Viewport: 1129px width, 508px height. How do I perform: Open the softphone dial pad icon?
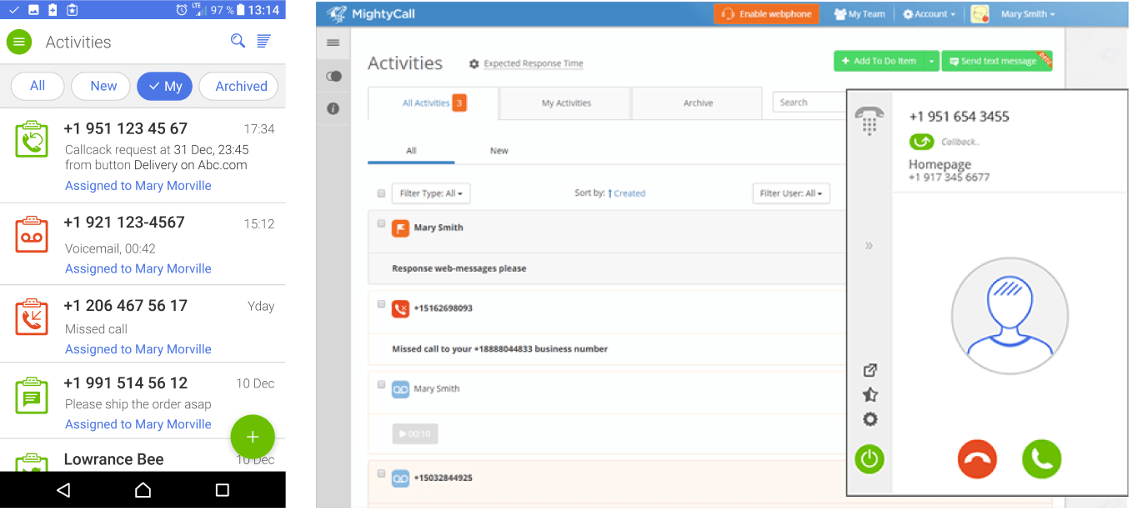coord(869,121)
